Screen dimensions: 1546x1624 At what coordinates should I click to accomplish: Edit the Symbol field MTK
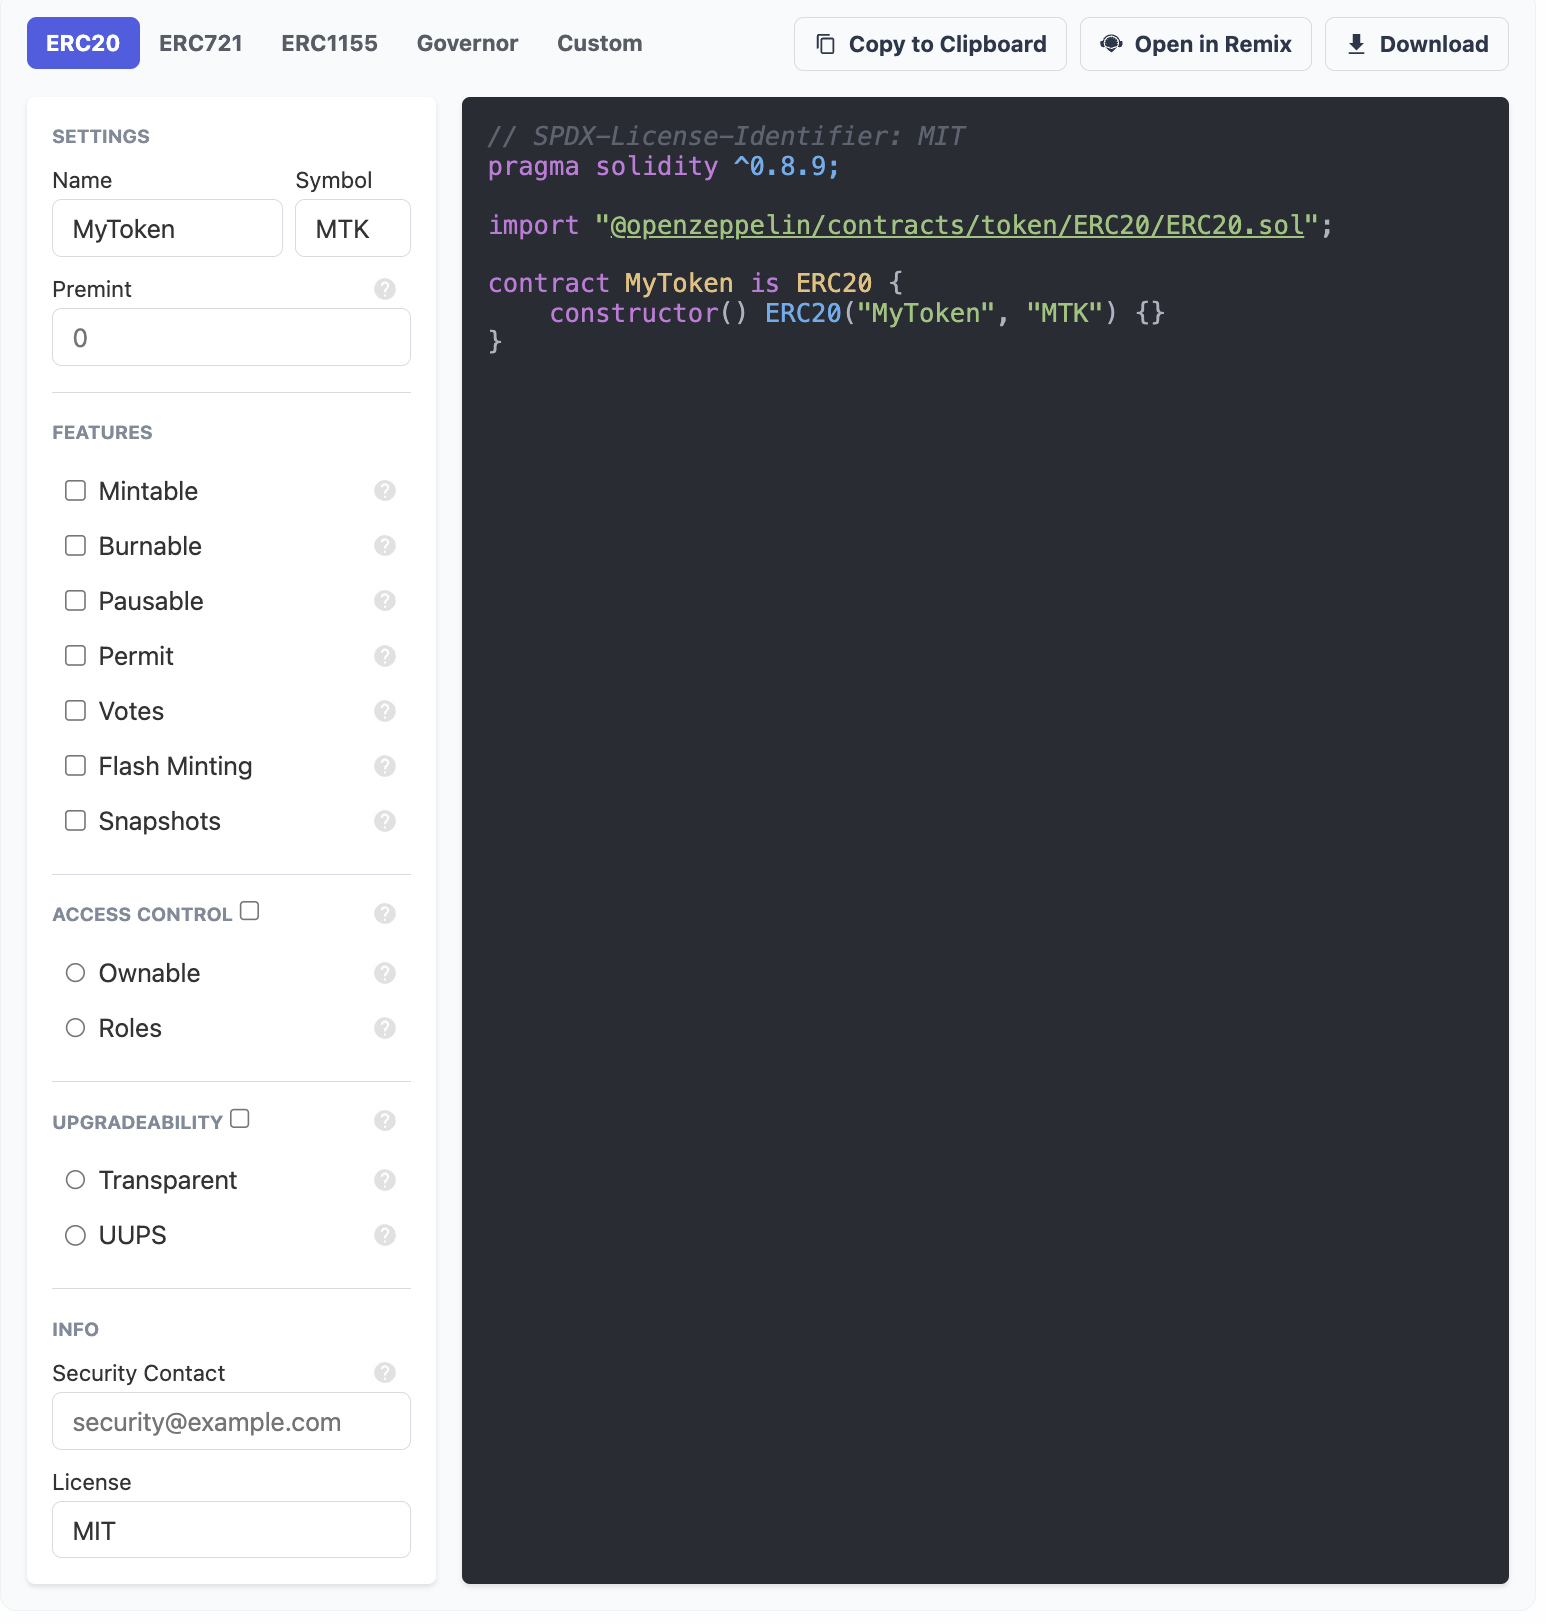click(353, 229)
